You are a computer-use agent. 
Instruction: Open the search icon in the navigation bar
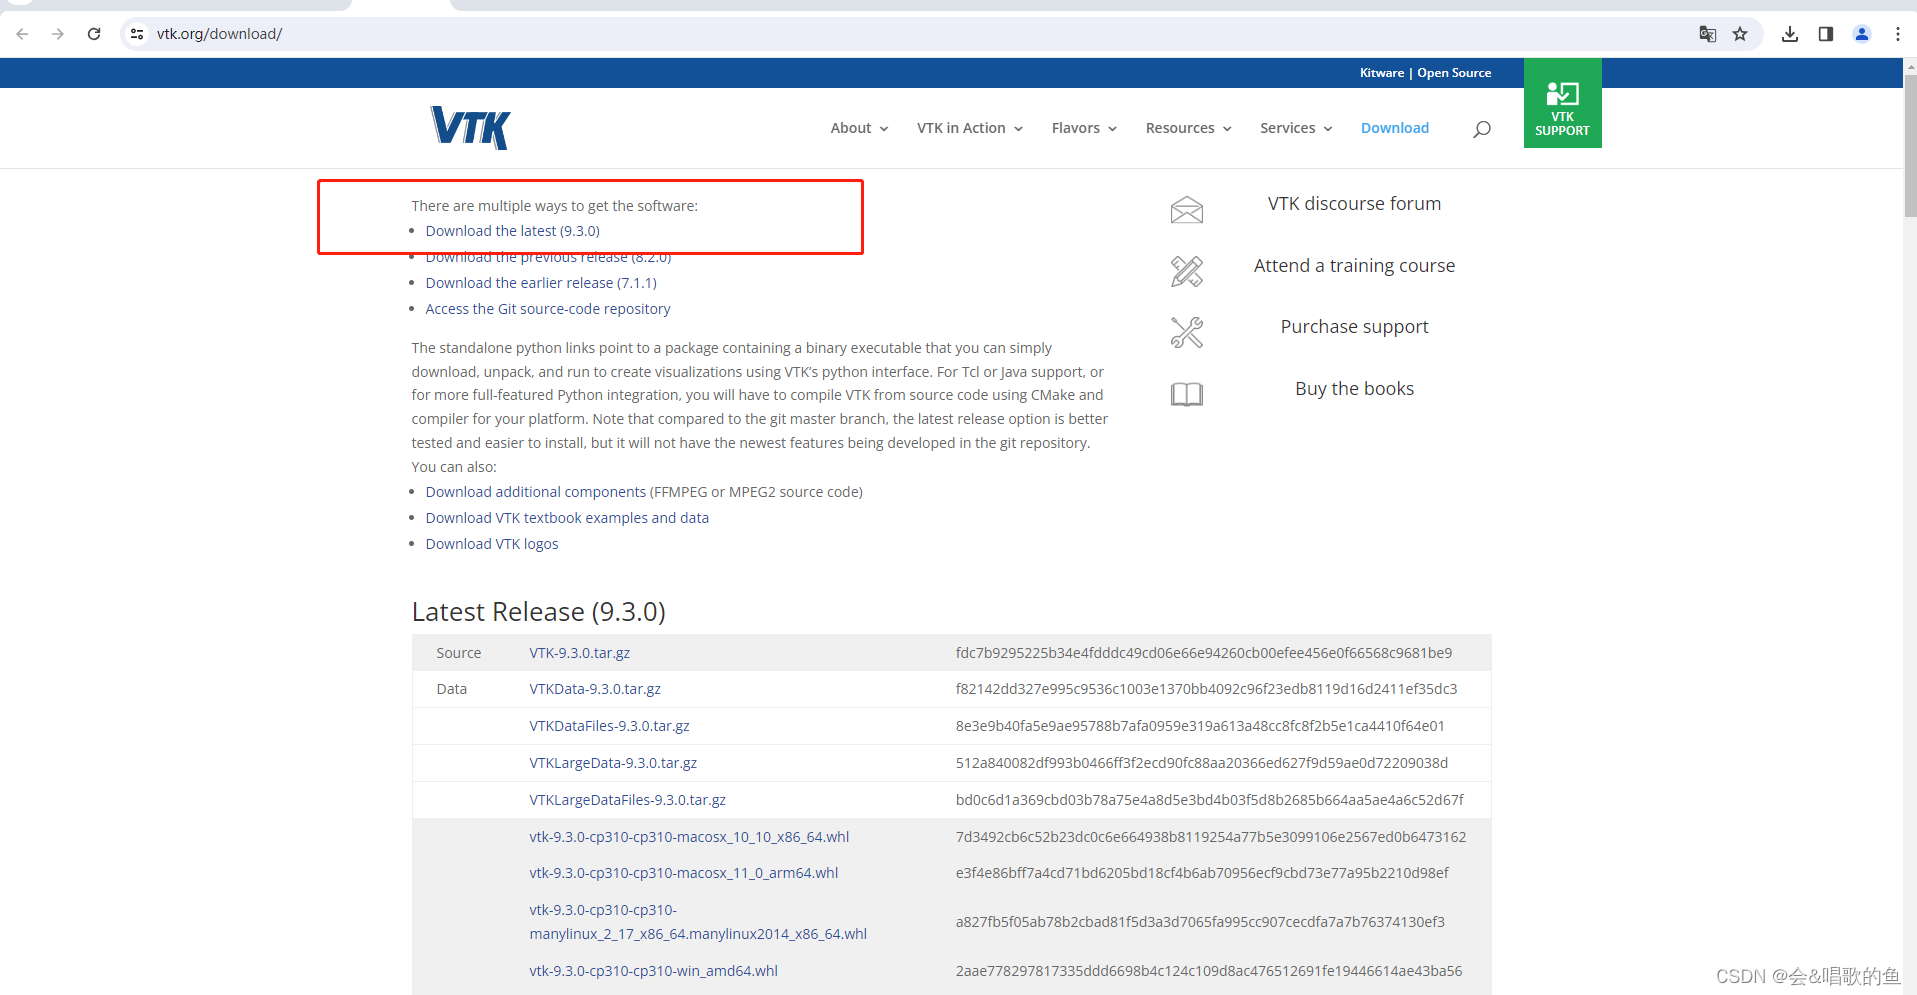1481,128
